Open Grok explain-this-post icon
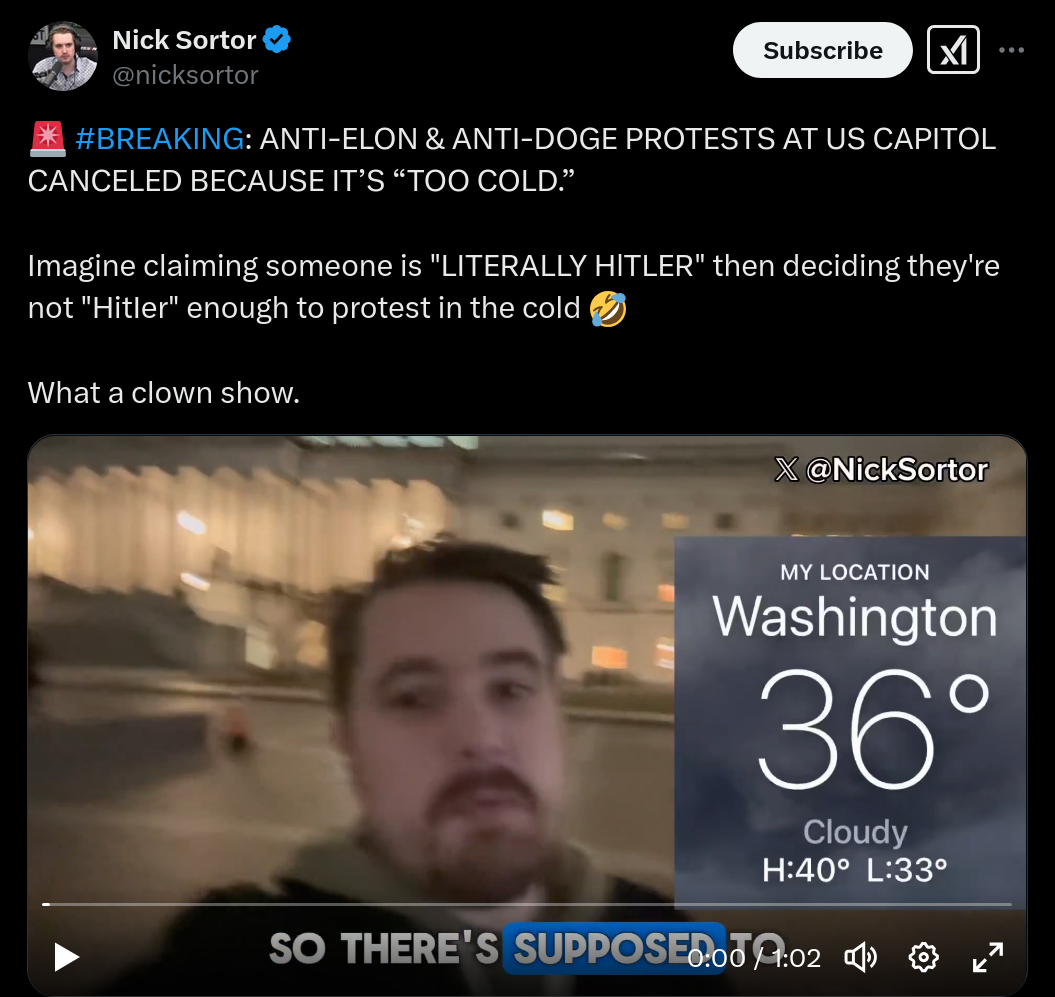Screen dimensions: 1055x997 (953, 50)
